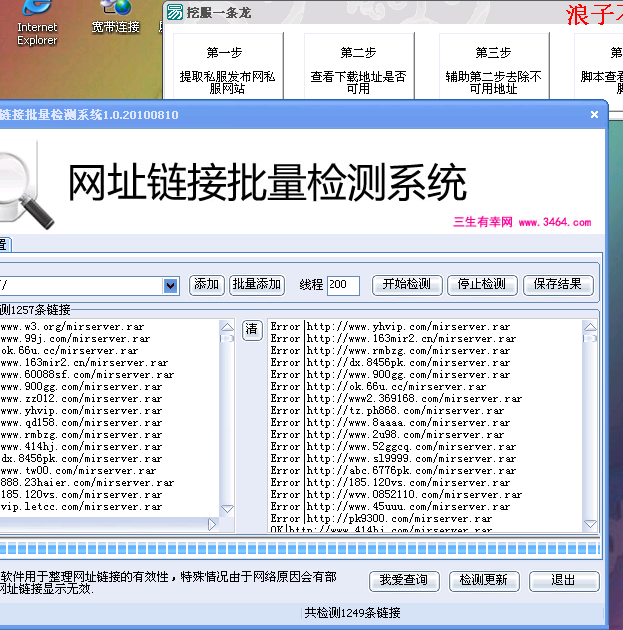Select 第三步 remove unavailable addresses step
This screenshot has height=630, width=623.
click(x=493, y=65)
